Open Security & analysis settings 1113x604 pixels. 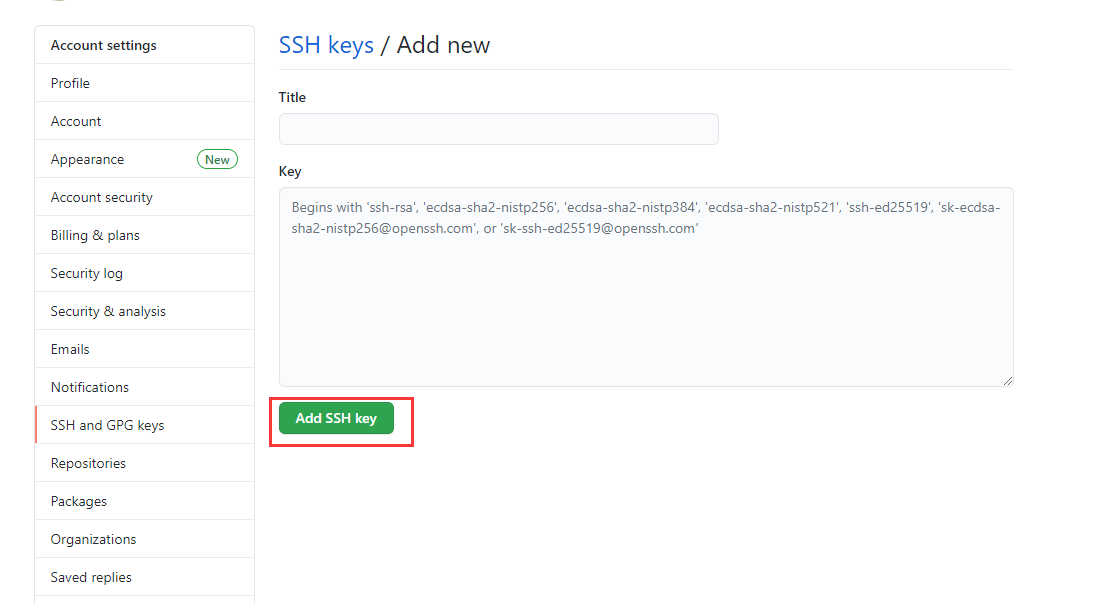click(x=108, y=311)
